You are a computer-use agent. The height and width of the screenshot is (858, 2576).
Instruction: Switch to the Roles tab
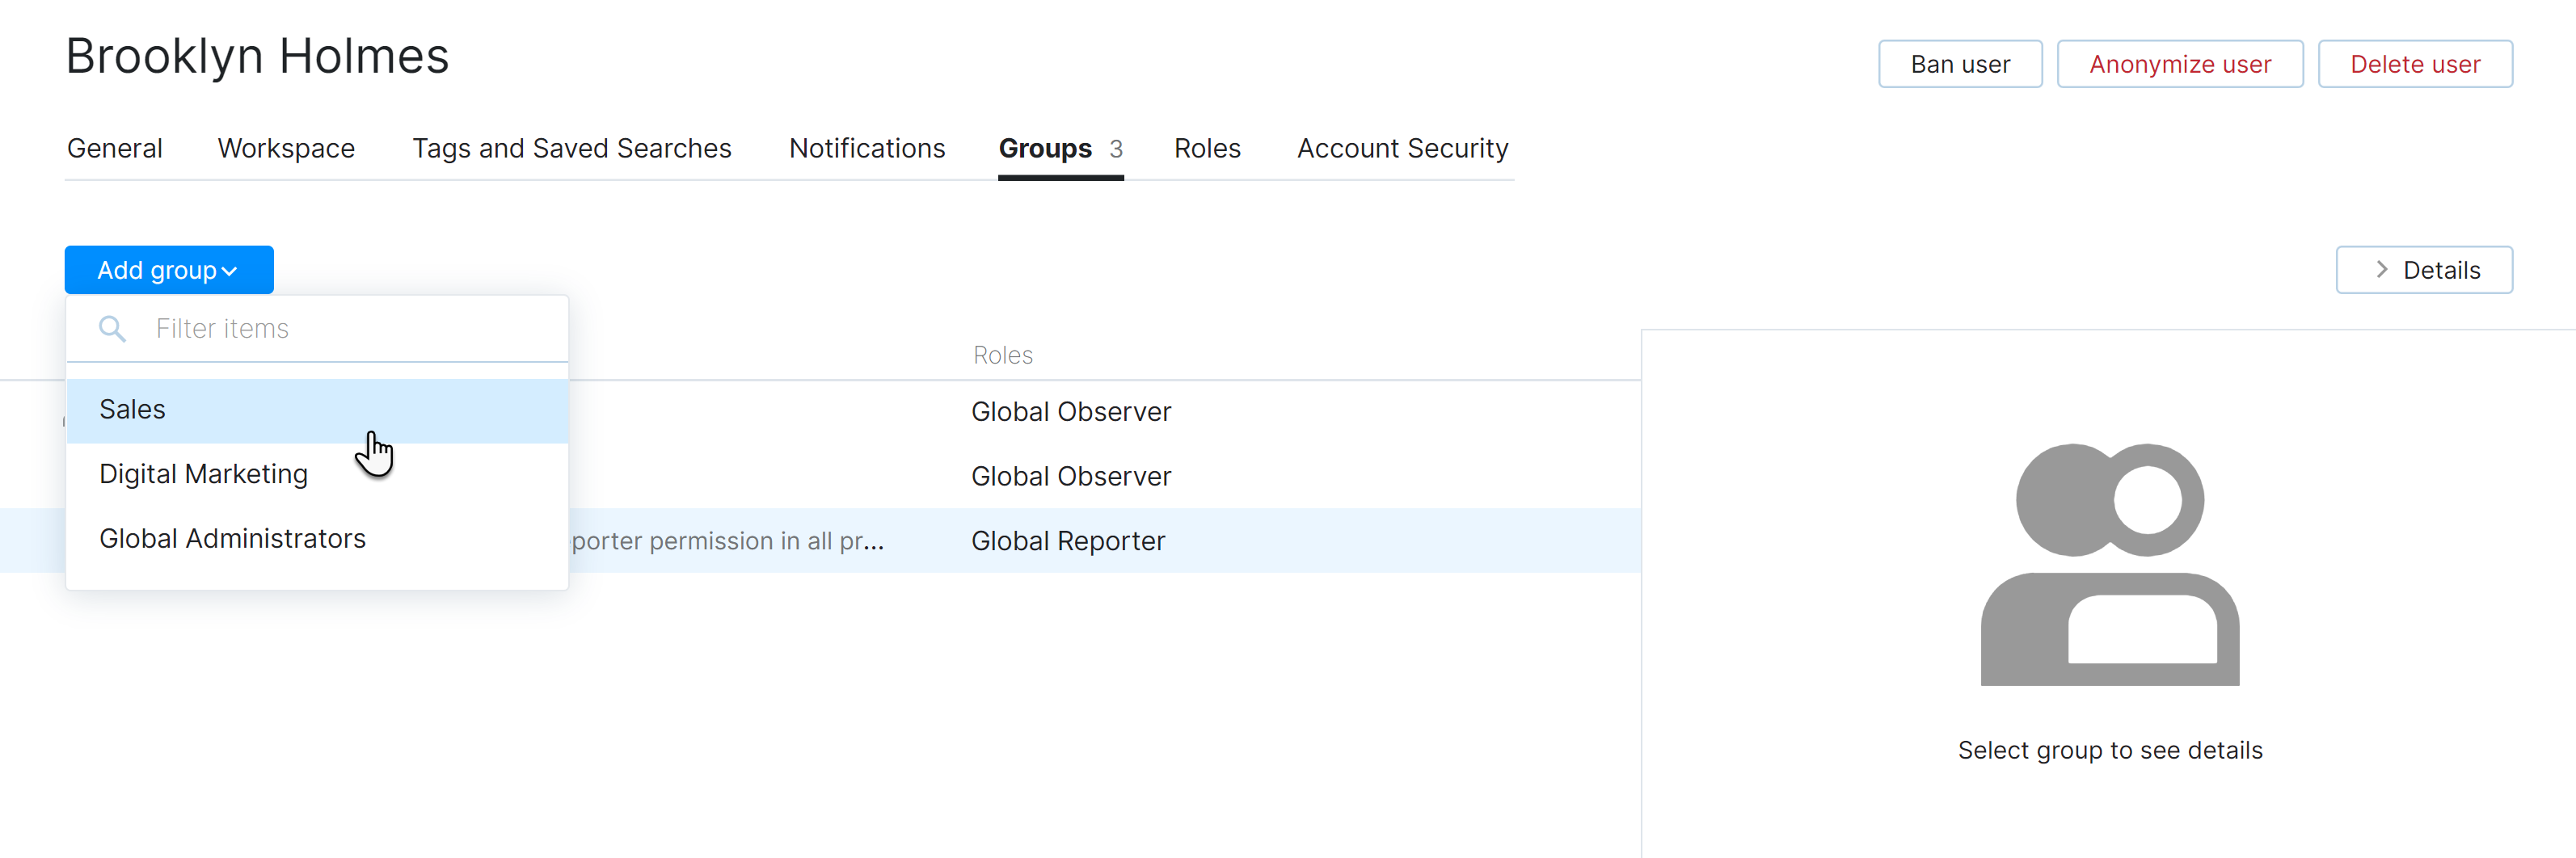(x=1207, y=148)
